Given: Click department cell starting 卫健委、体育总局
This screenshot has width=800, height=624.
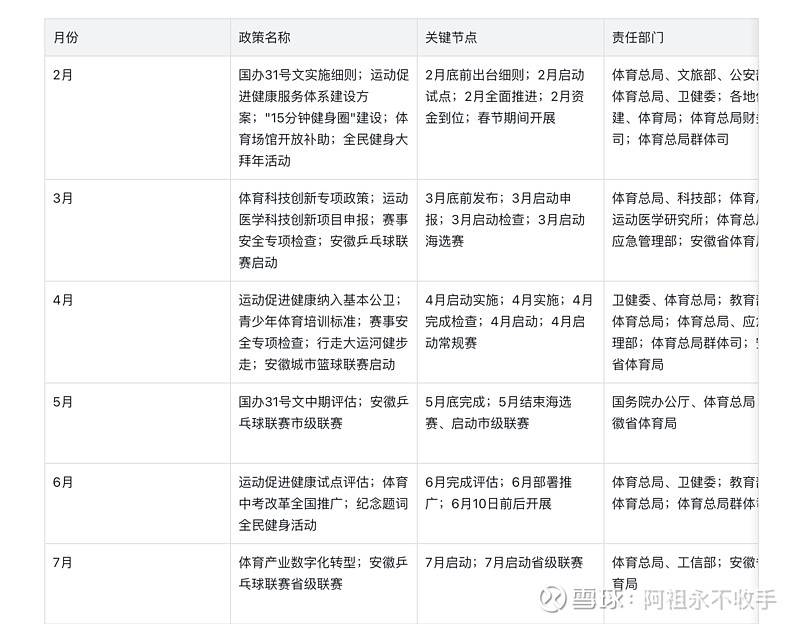Looking at the screenshot, I should click(681, 332).
